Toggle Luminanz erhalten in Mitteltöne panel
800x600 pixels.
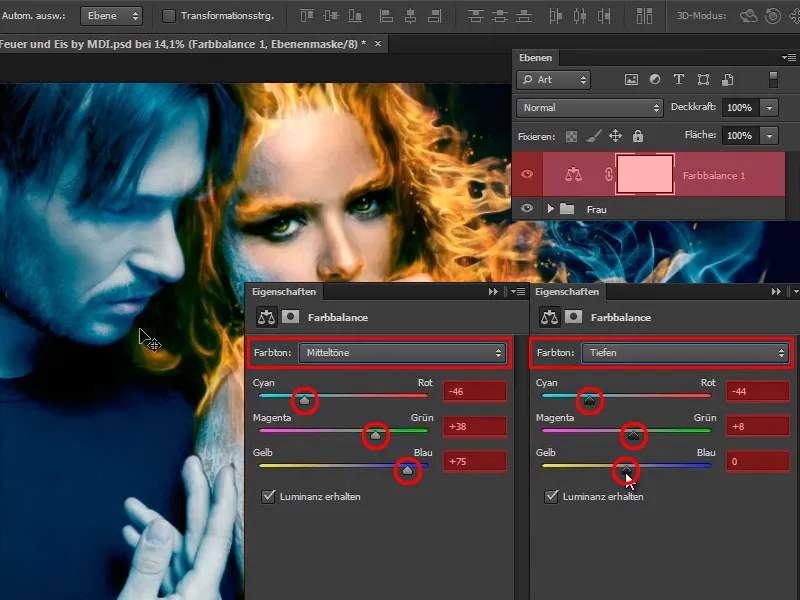click(x=268, y=496)
